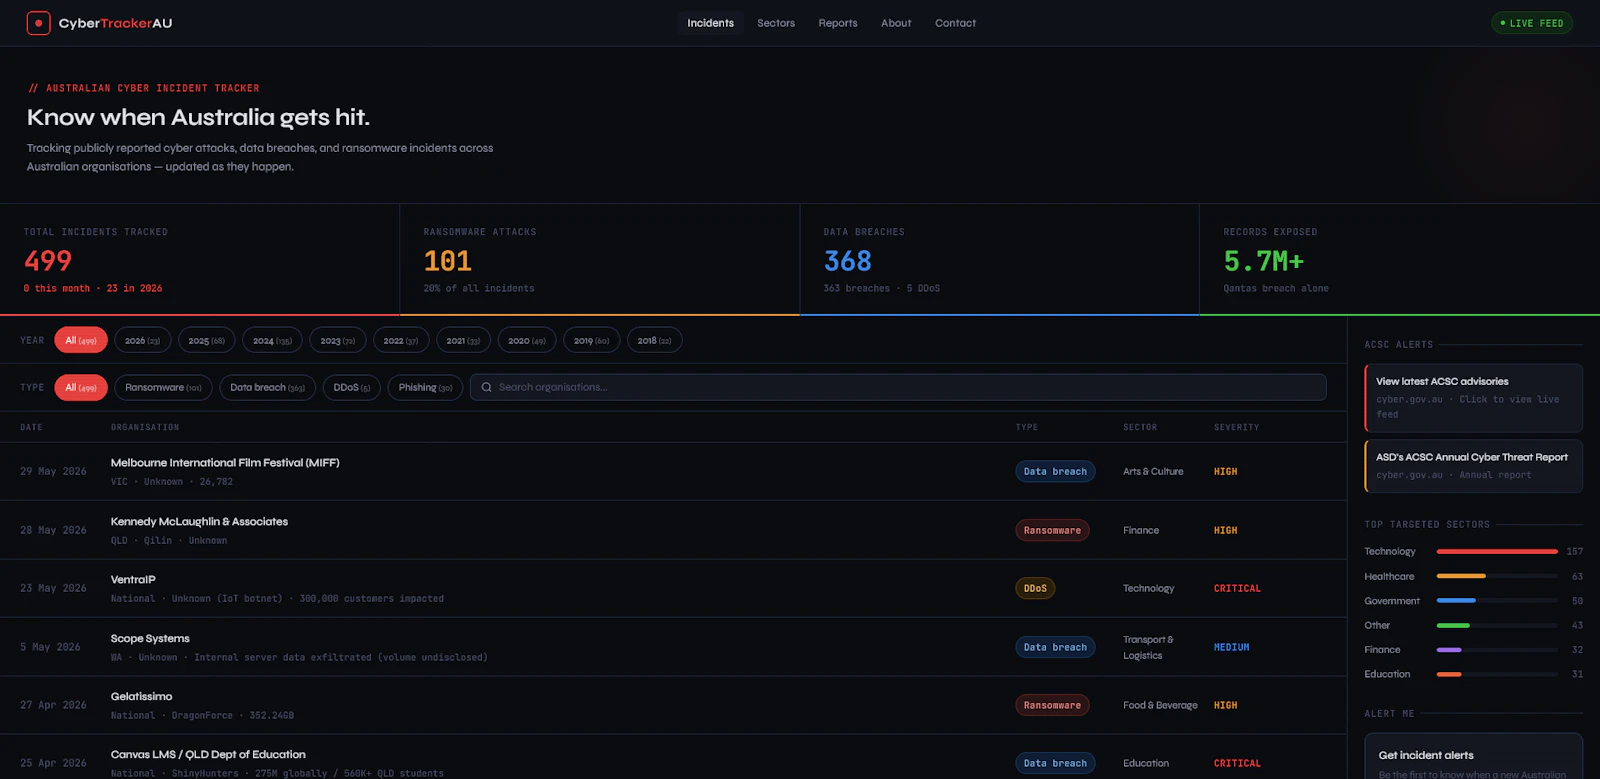This screenshot has height=779, width=1600.
Task: Click the ORGANISATION column header
Action: pos(145,427)
